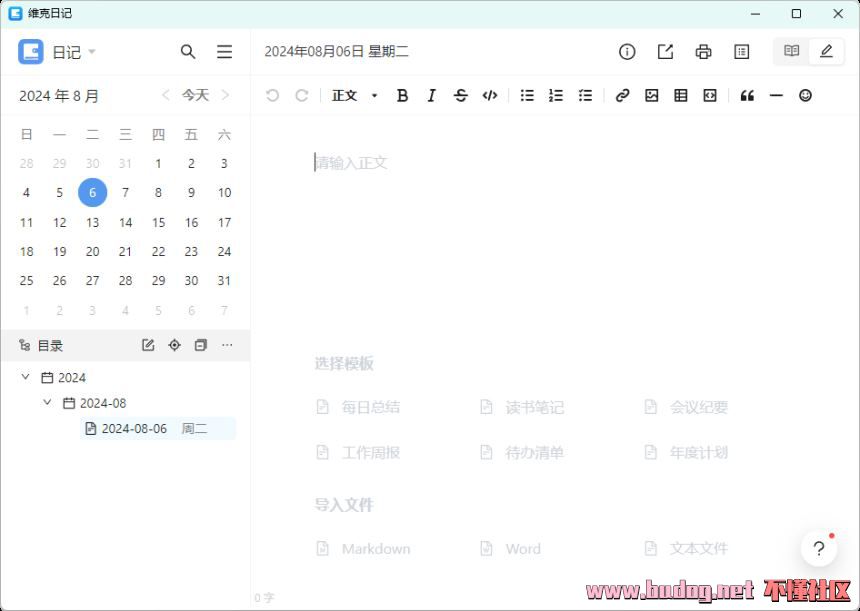
Task: Toggle italic formatting
Action: [x=431, y=96]
